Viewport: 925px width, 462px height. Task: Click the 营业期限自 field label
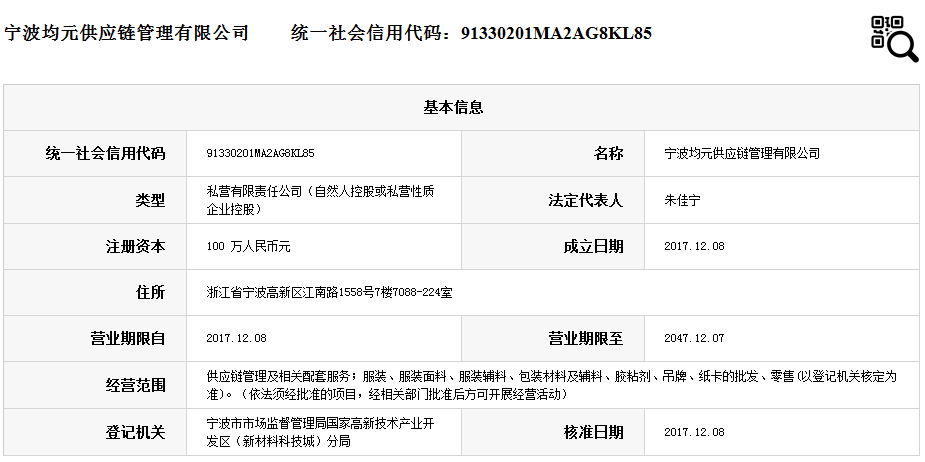[128, 339]
